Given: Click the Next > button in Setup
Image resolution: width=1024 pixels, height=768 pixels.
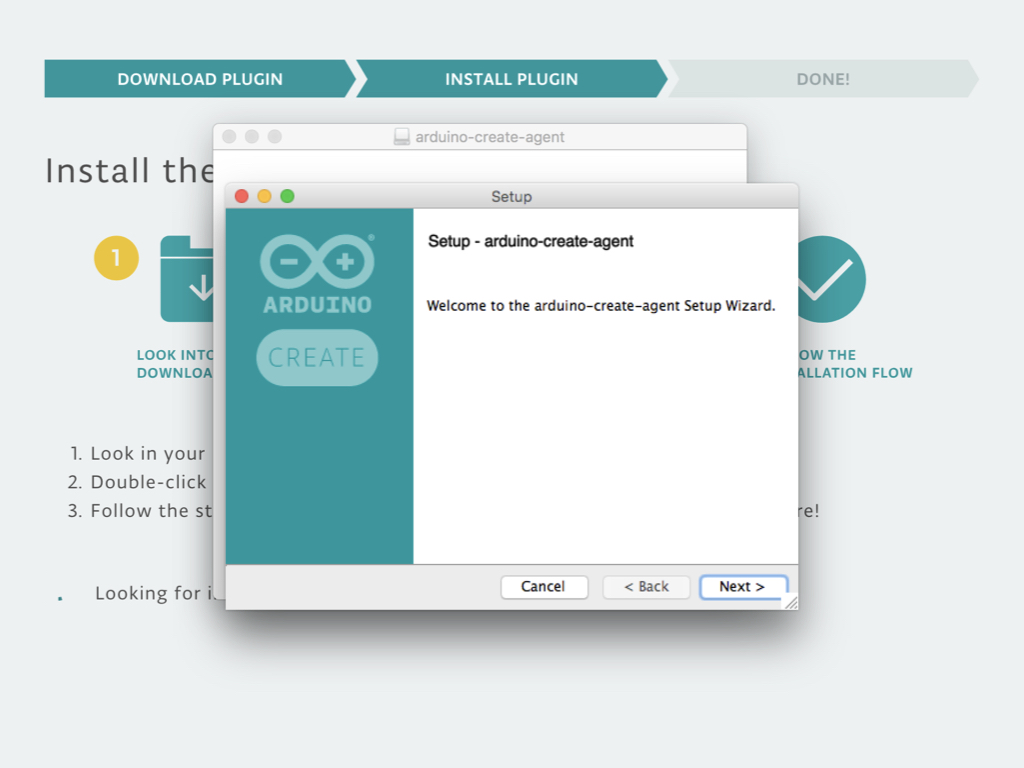Looking at the screenshot, I should 743,586.
